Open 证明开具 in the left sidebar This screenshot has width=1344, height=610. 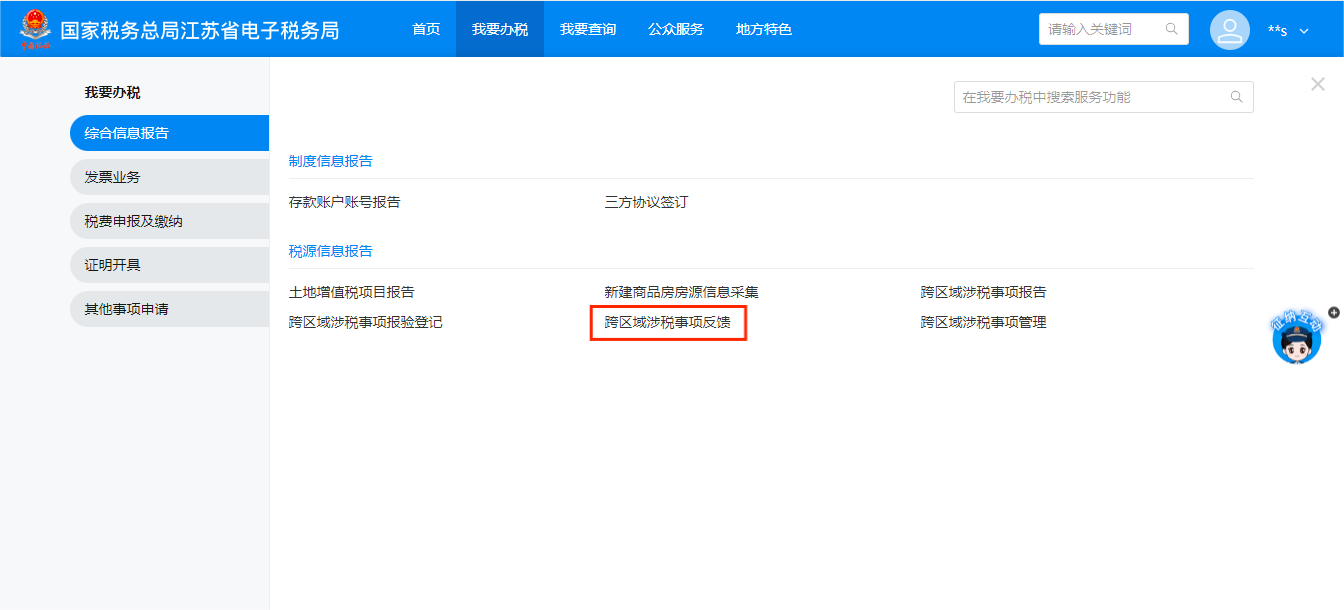tap(112, 265)
